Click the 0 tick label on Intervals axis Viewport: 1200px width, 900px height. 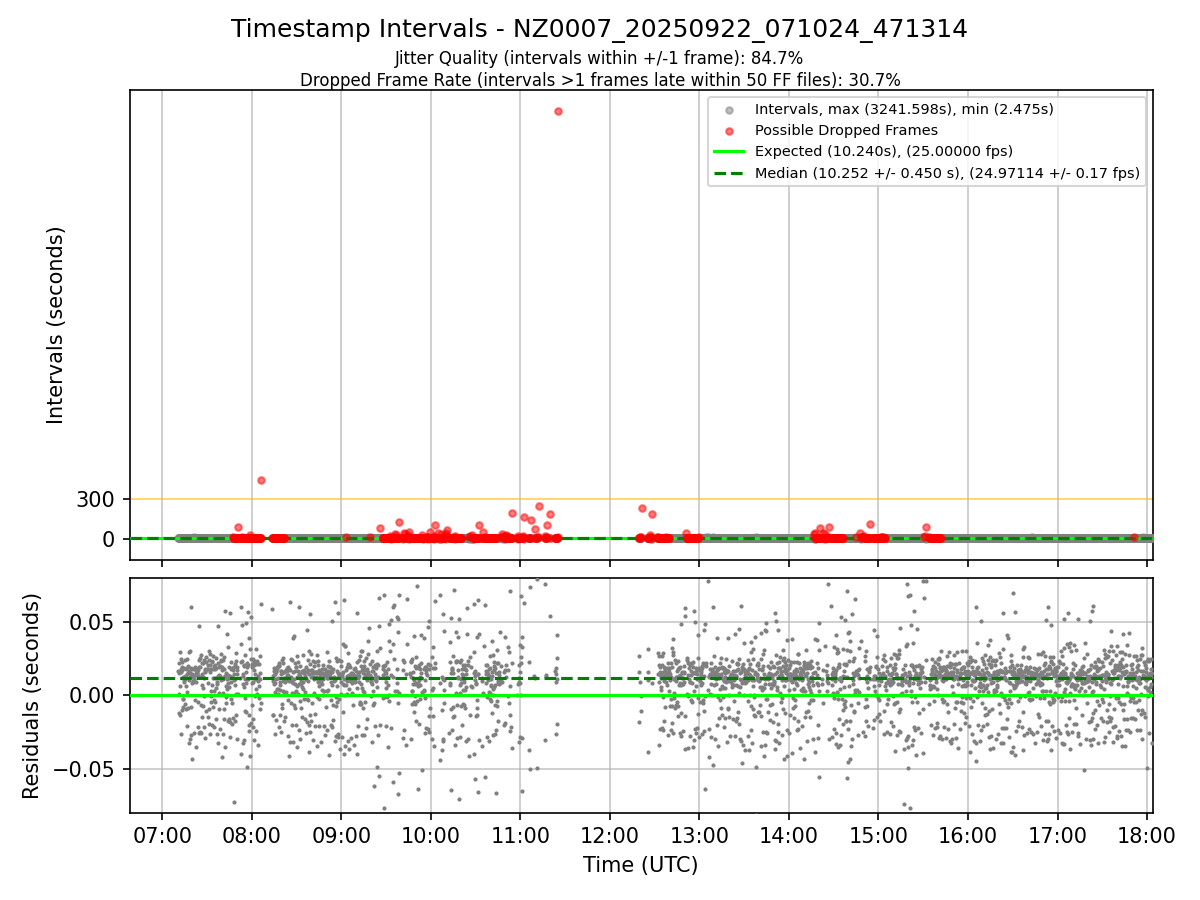click(x=109, y=539)
